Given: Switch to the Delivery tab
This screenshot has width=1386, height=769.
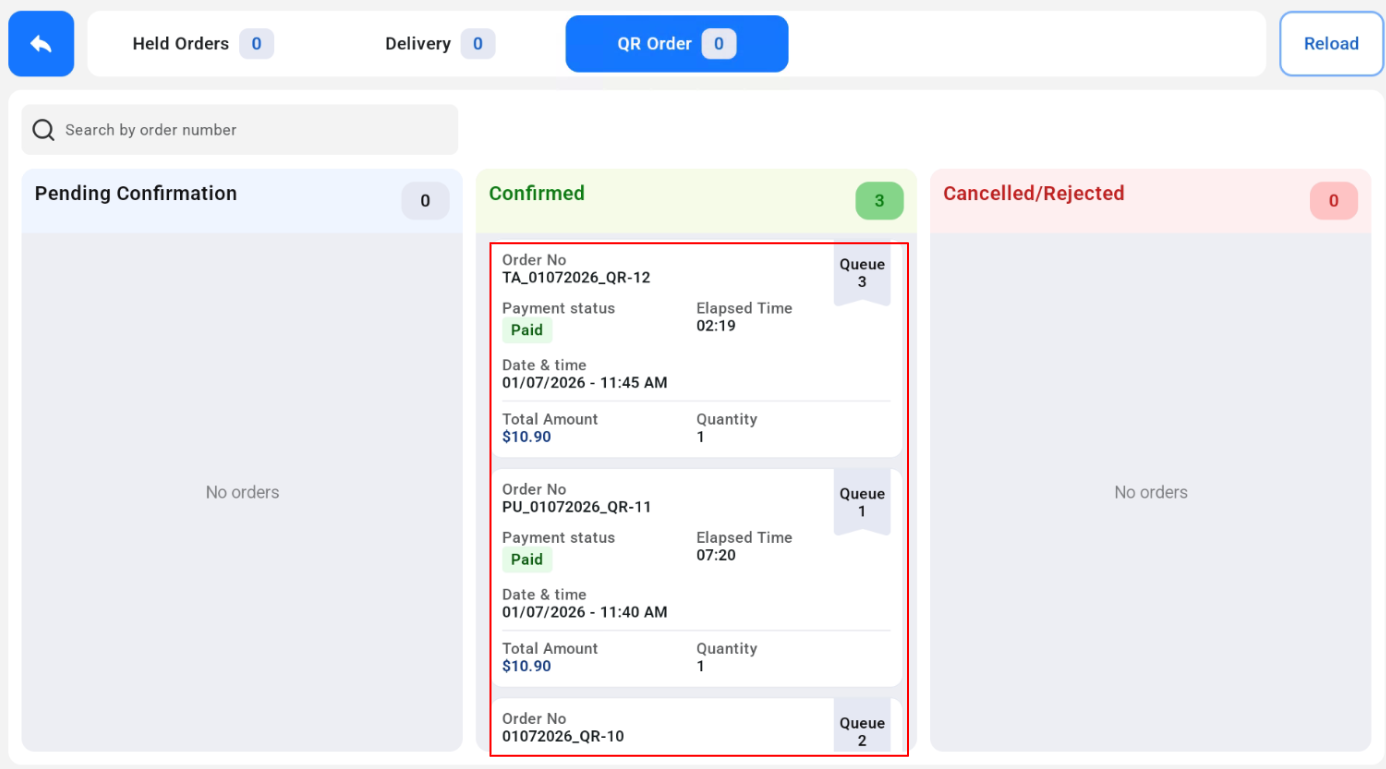Looking at the screenshot, I should (x=440, y=44).
